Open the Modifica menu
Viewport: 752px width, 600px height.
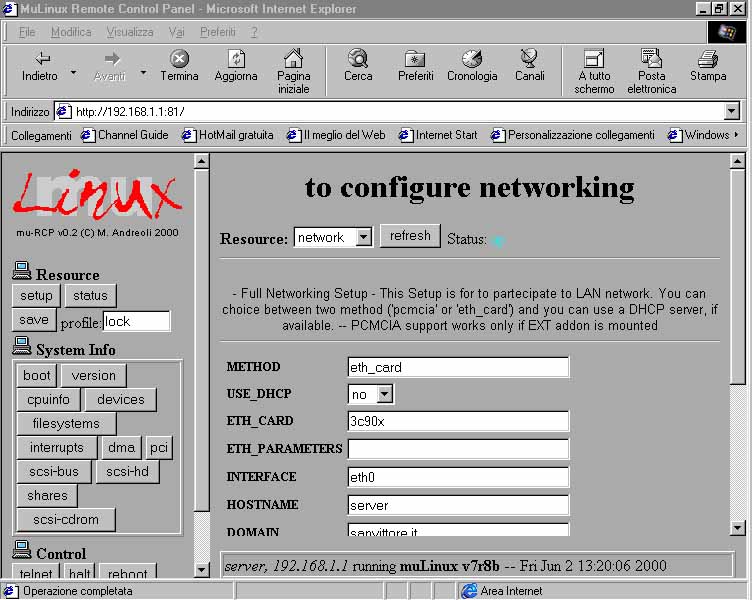point(71,32)
